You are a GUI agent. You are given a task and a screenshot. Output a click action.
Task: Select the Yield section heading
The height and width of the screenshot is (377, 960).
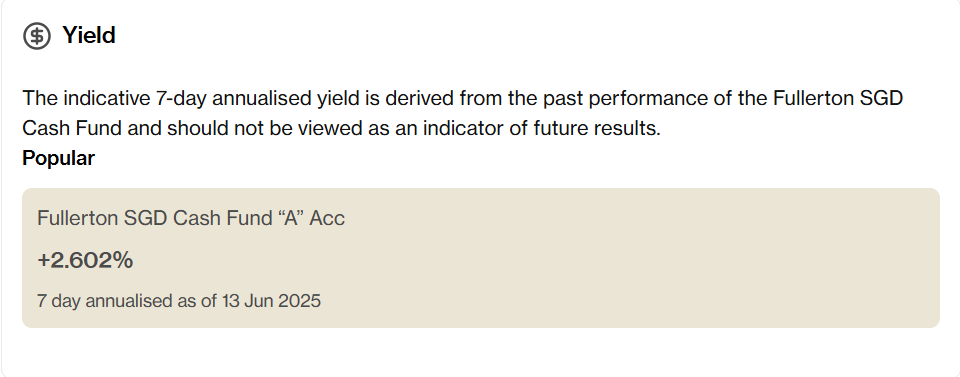pyautogui.click(x=89, y=35)
